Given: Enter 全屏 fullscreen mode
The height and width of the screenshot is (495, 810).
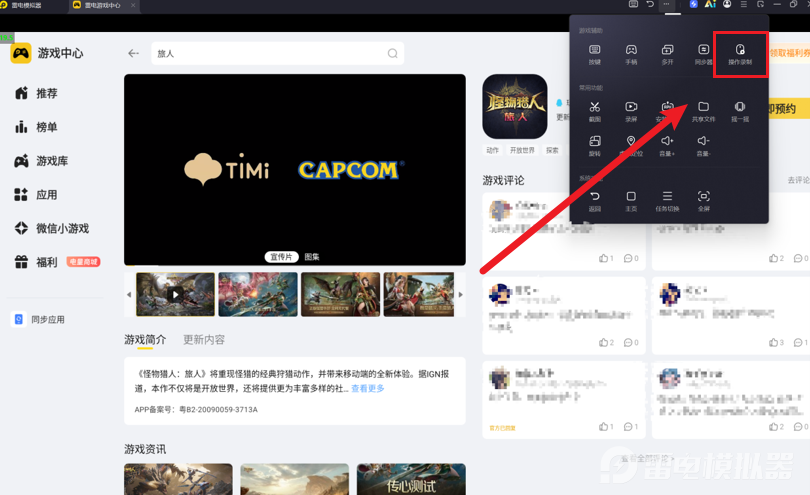Looking at the screenshot, I should [x=704, y=201].
